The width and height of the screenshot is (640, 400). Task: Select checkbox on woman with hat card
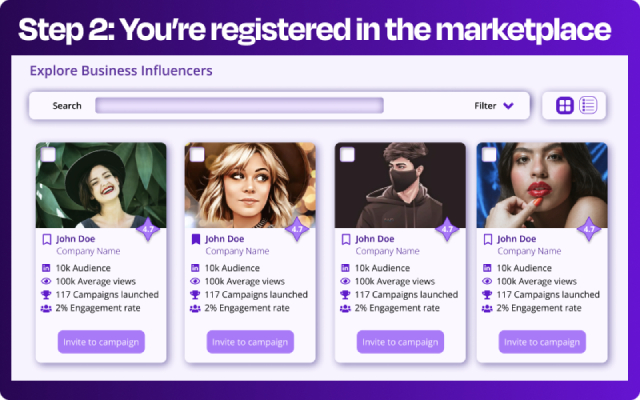(x=47, y=154)
